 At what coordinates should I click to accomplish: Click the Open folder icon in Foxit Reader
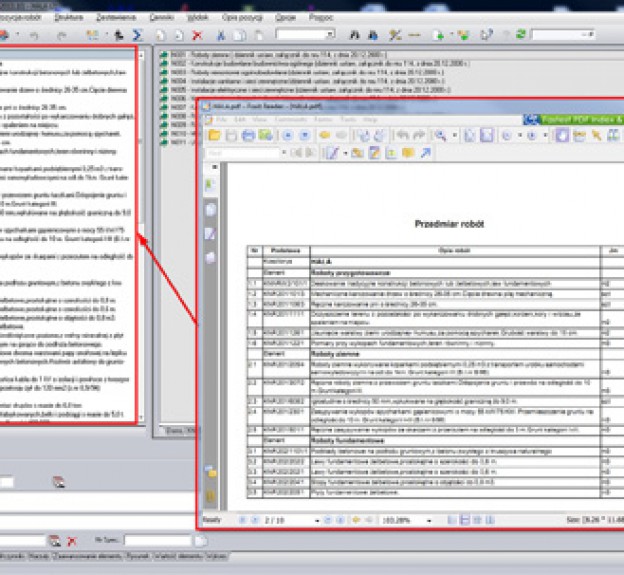pos(214,135)
